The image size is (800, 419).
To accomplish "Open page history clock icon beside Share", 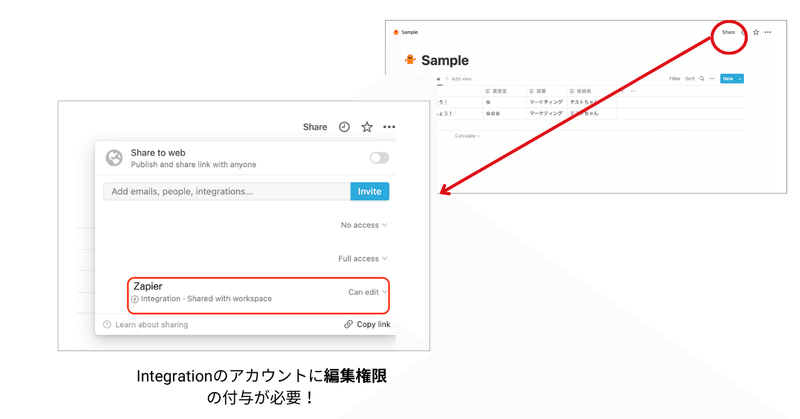I will 344,127.
